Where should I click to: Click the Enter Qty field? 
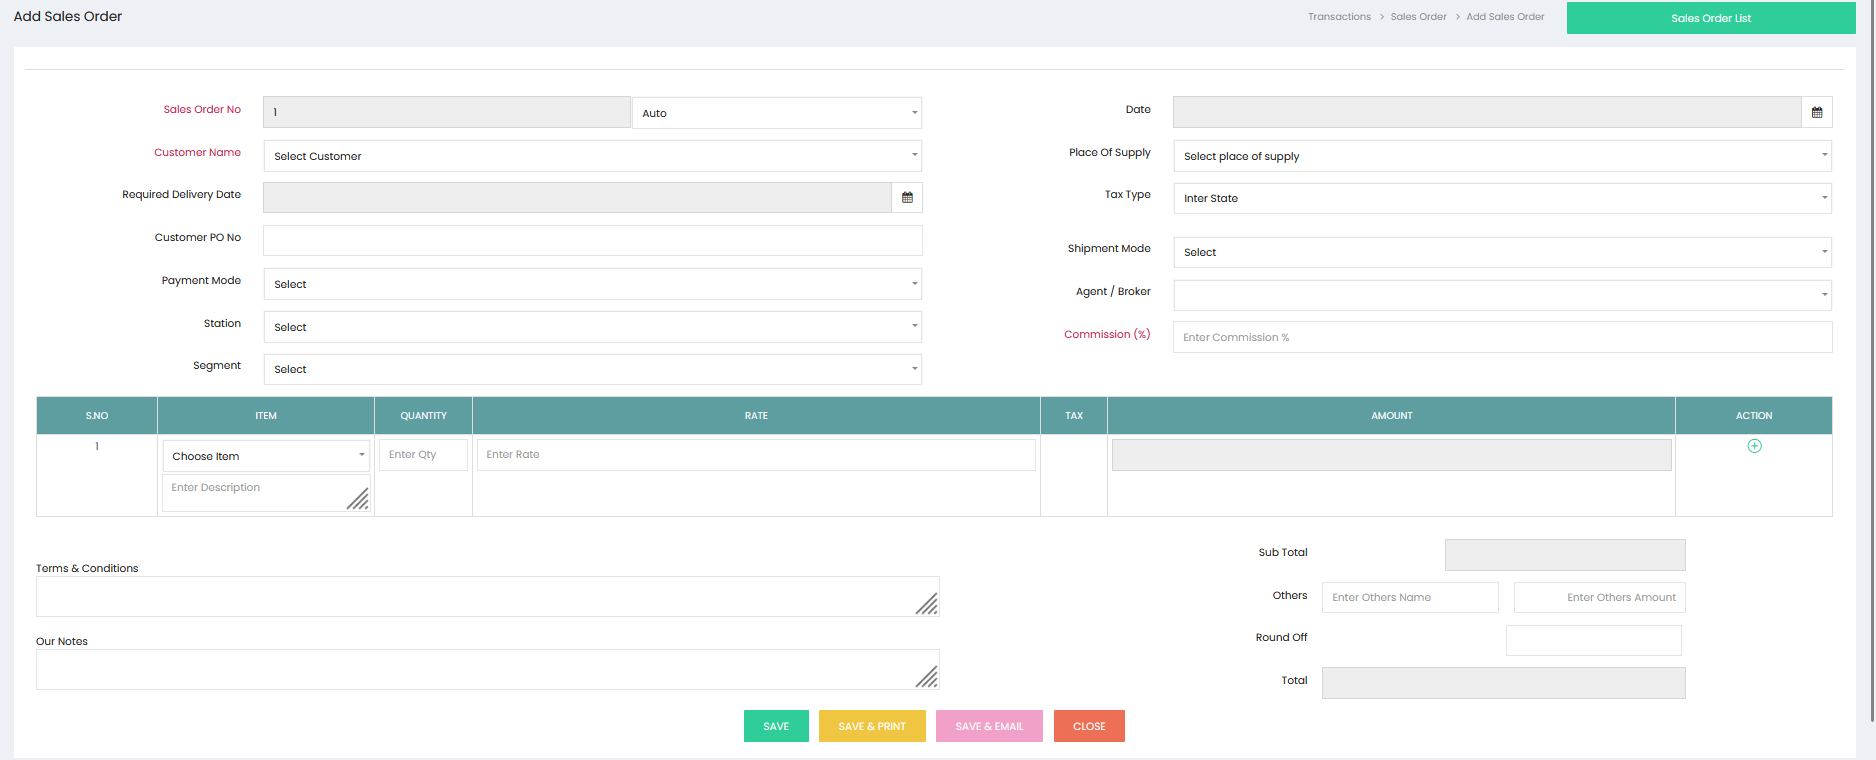[x=423, y=455]
